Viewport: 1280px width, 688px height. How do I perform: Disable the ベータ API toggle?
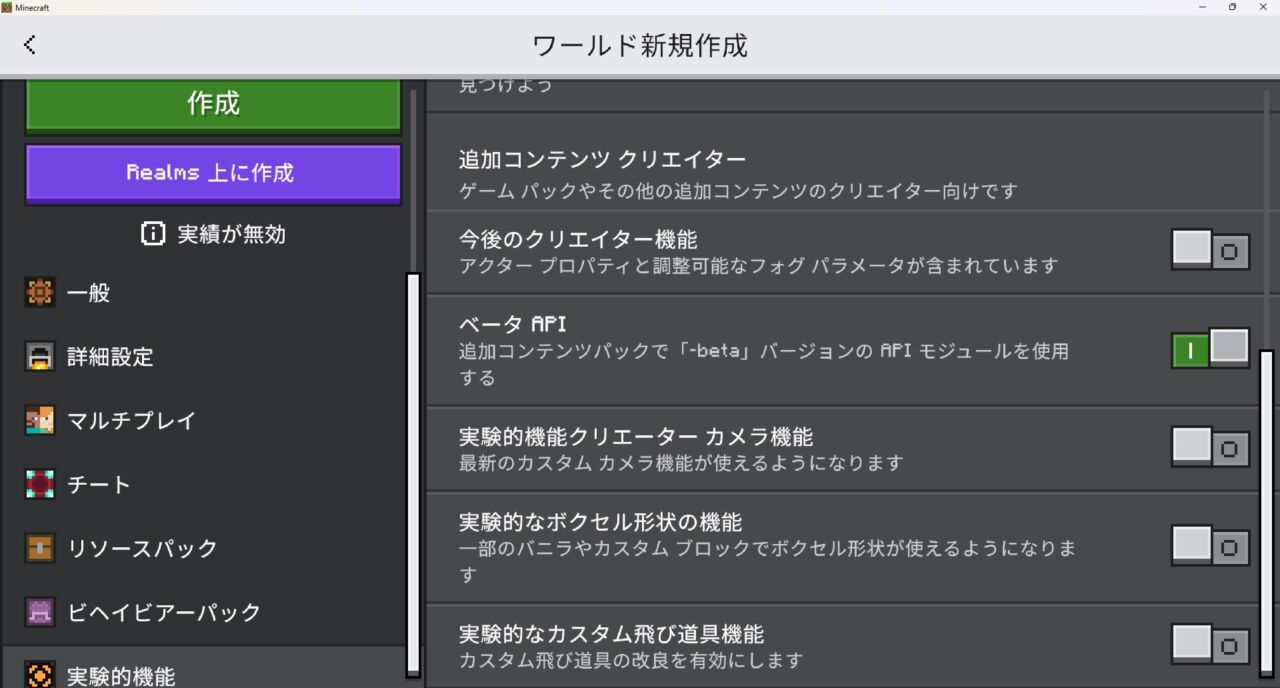pos(1211,349)
